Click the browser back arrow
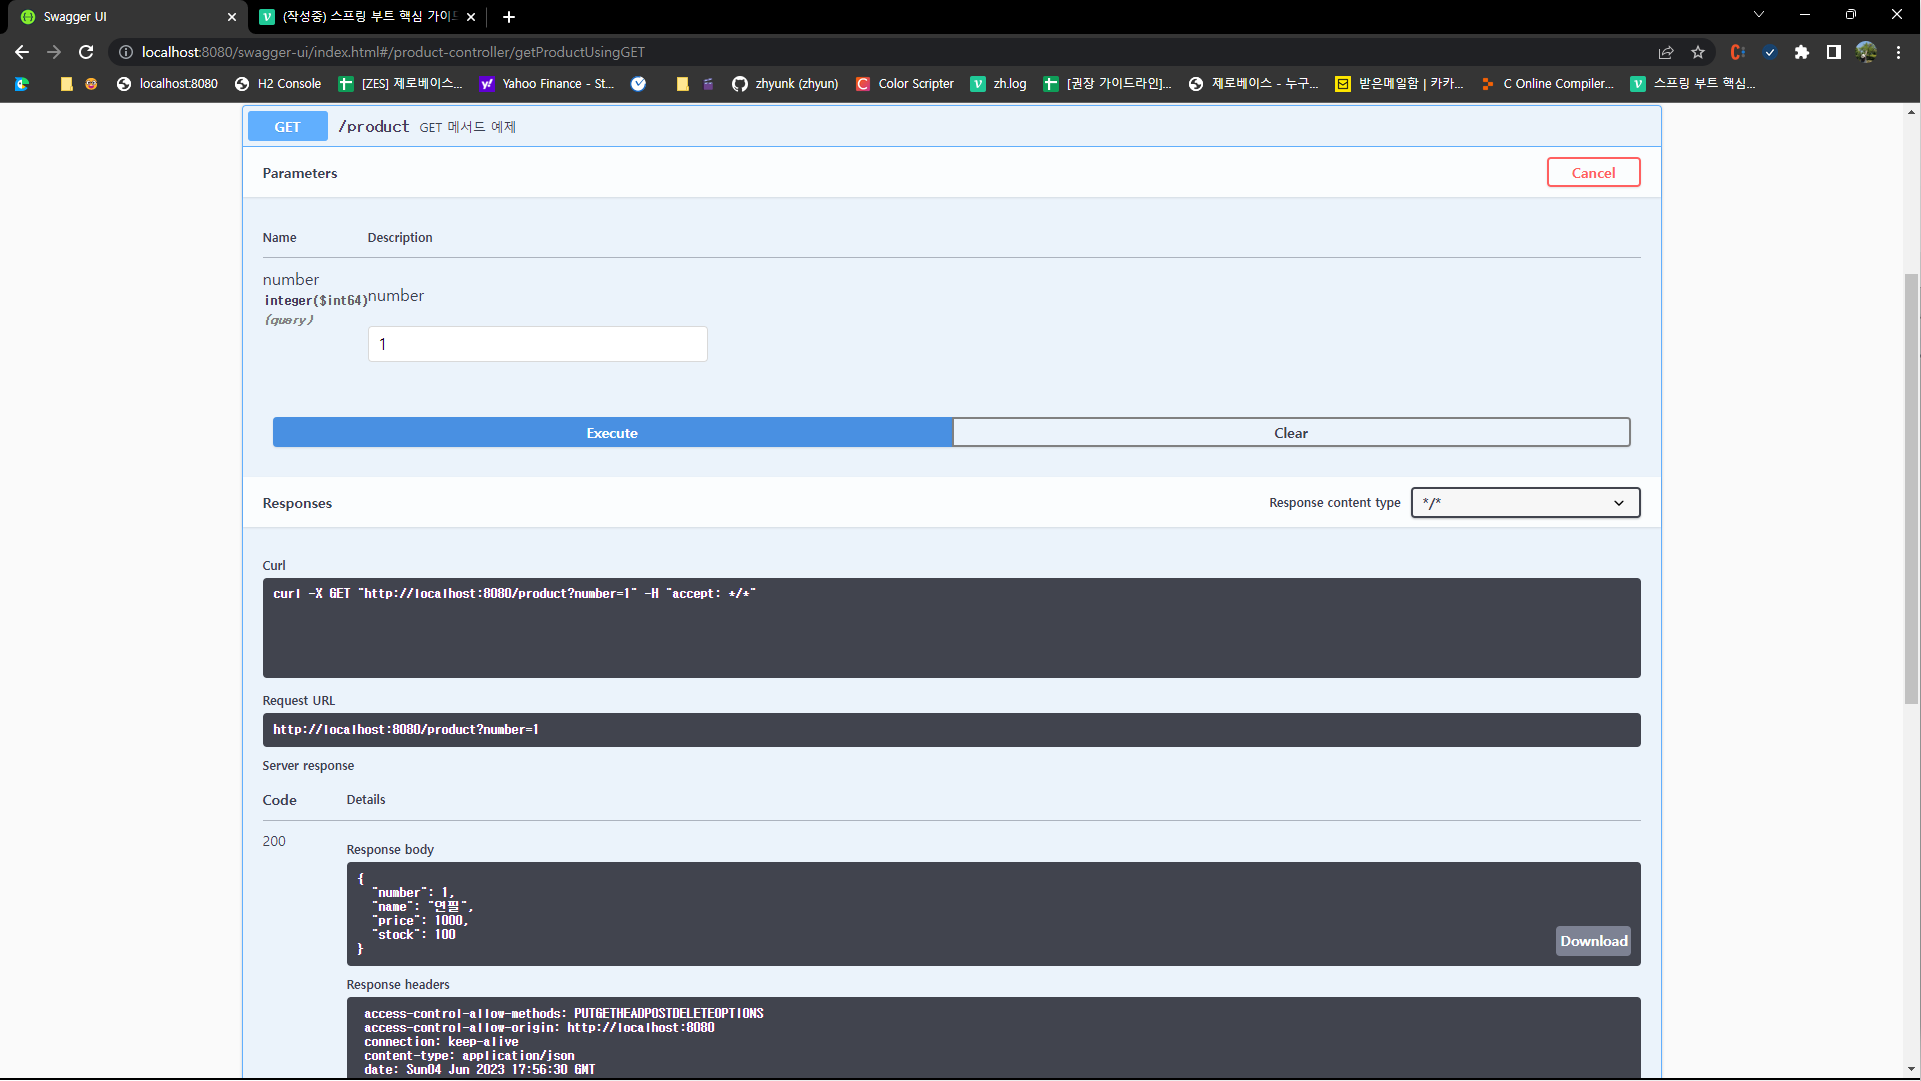 click(x=22, y=52)
